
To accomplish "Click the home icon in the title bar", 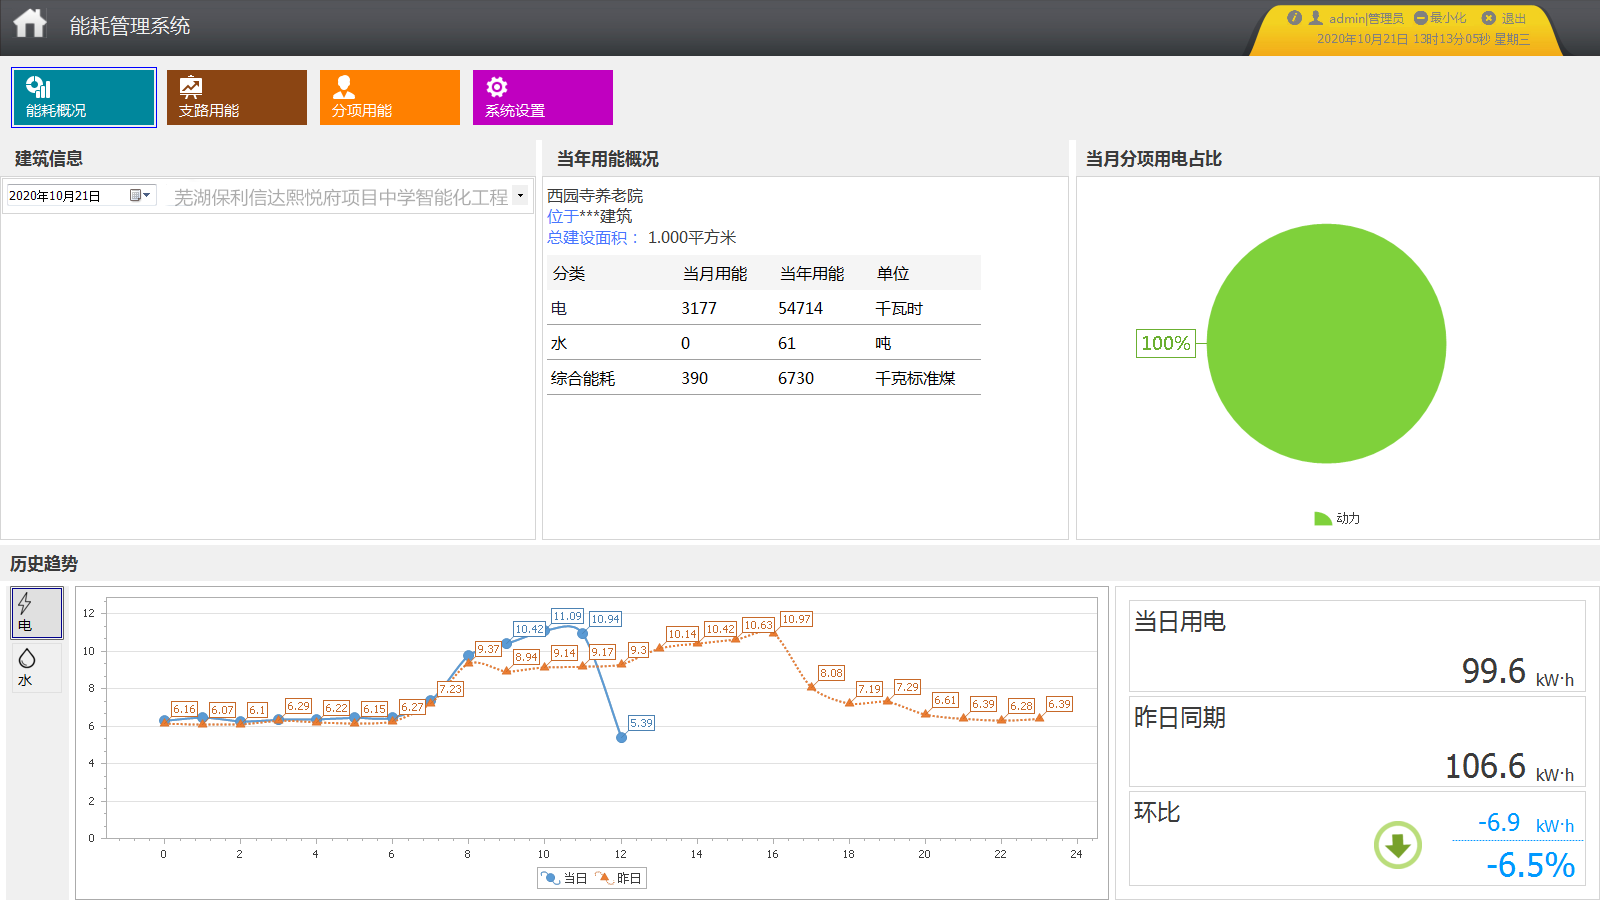I will 31,21.
